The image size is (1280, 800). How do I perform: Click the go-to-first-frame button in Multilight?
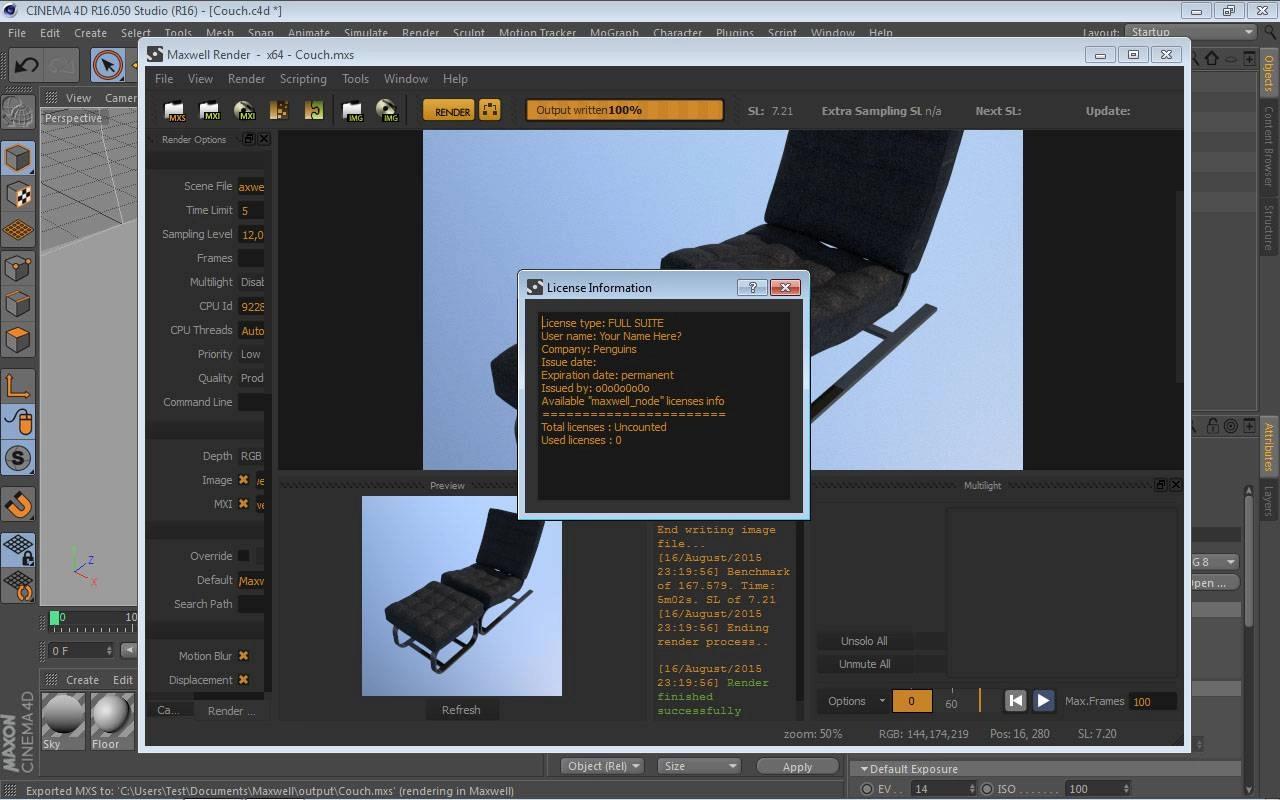click(x=1015, y=700)
